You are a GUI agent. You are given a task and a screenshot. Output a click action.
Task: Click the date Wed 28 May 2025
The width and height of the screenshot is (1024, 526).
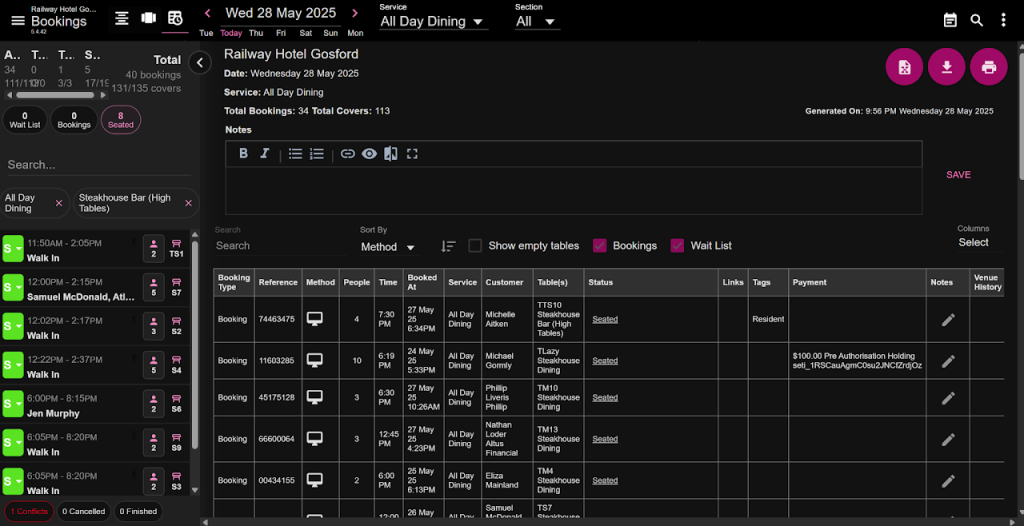pyautogui.click(x=281, y=13)
